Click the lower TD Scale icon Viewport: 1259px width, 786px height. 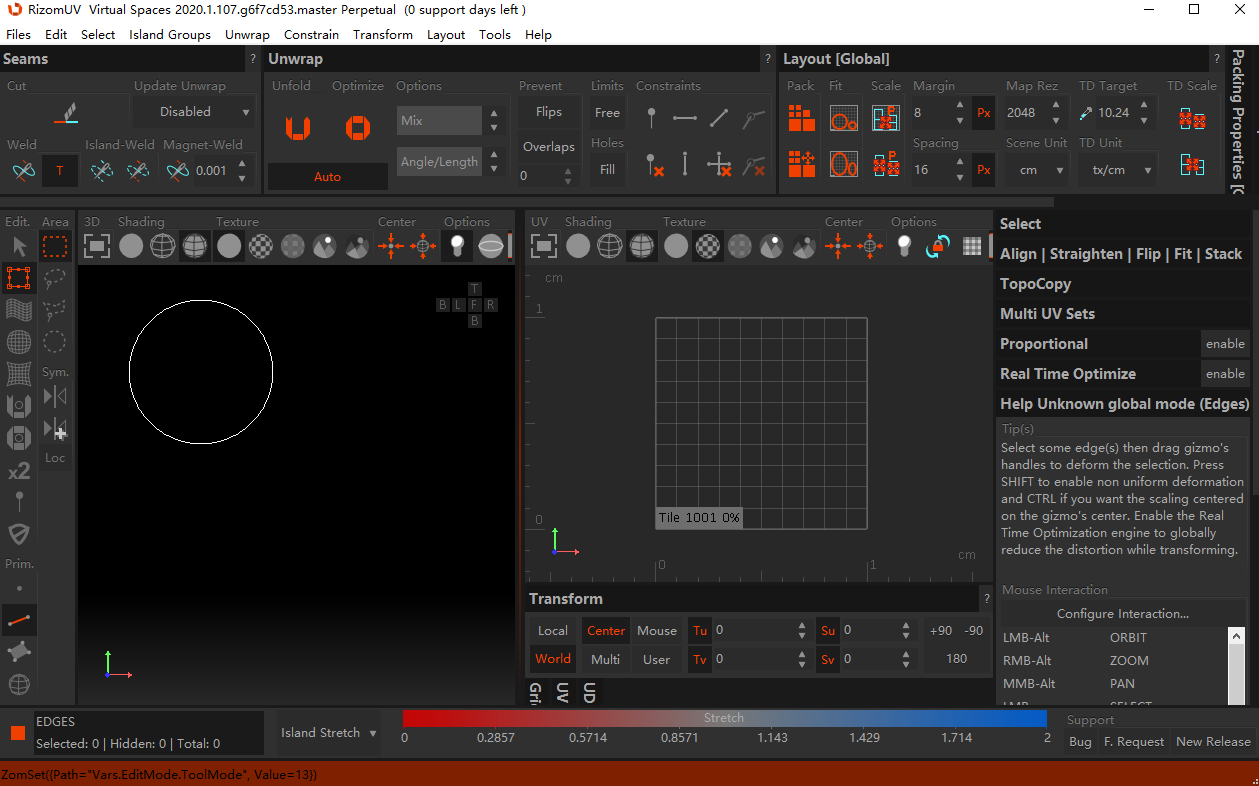point(1191,165)
